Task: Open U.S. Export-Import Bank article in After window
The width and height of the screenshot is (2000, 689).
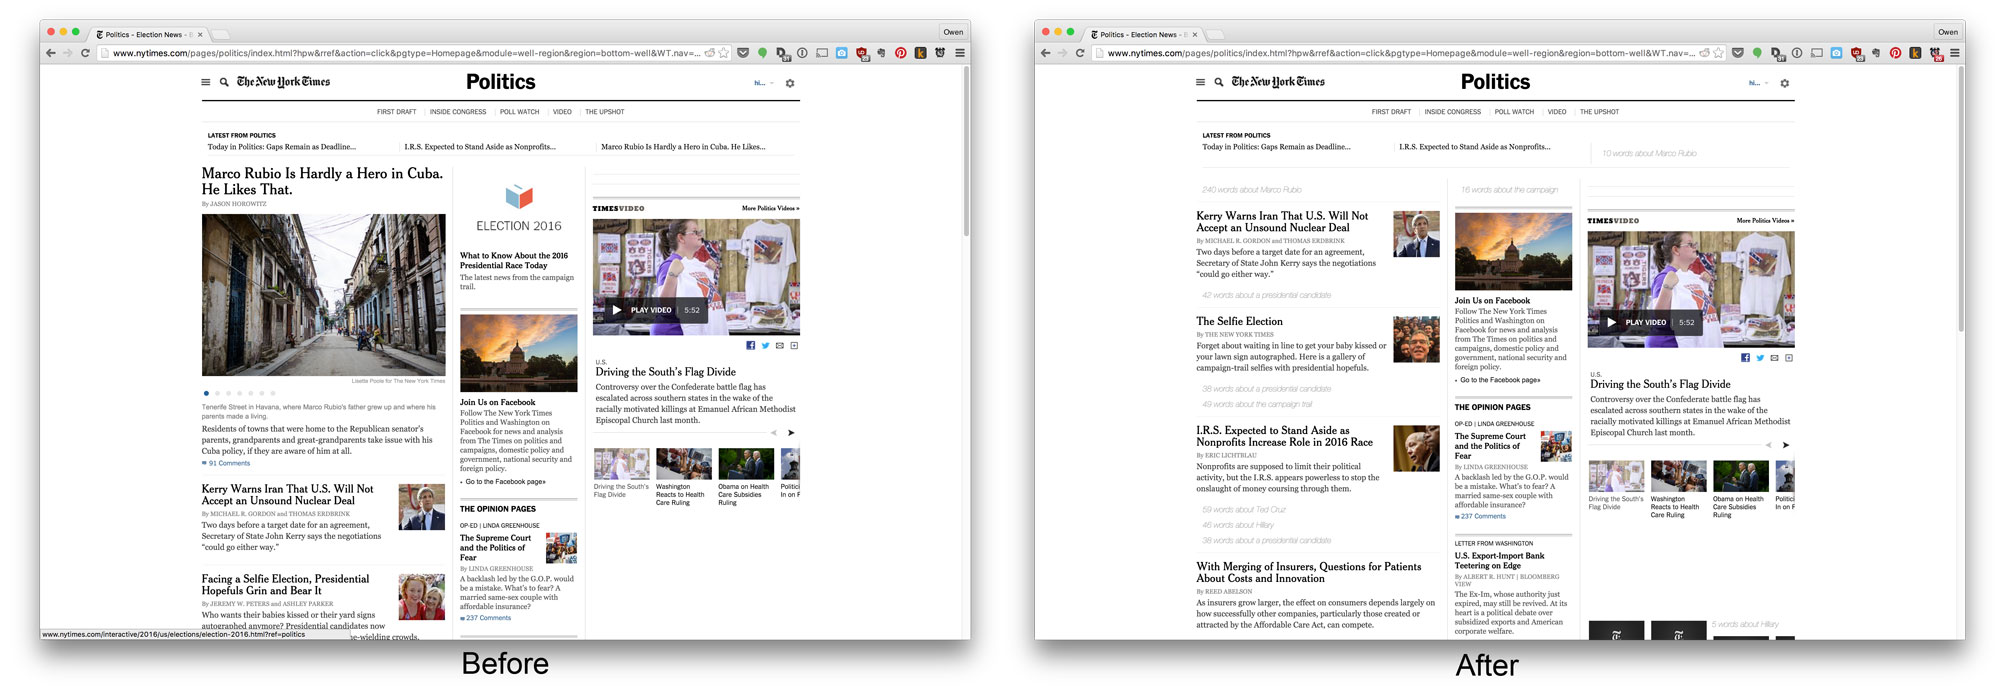Action: click(1499, 561)
